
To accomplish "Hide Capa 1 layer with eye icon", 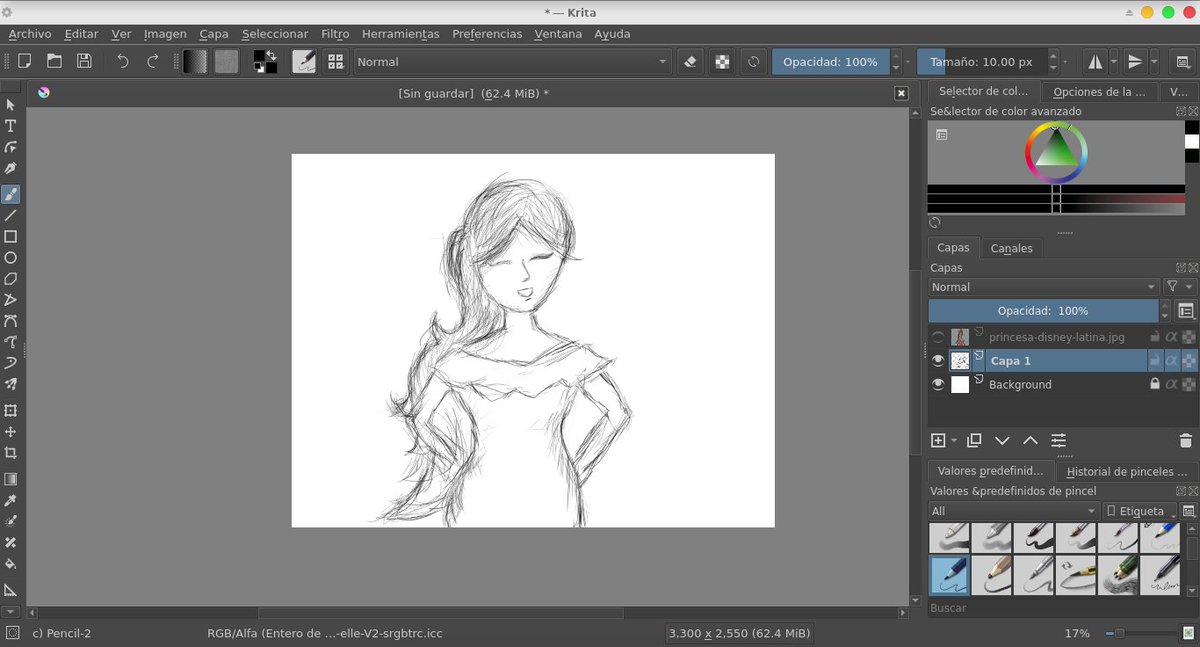I will (x=938, y=361).
